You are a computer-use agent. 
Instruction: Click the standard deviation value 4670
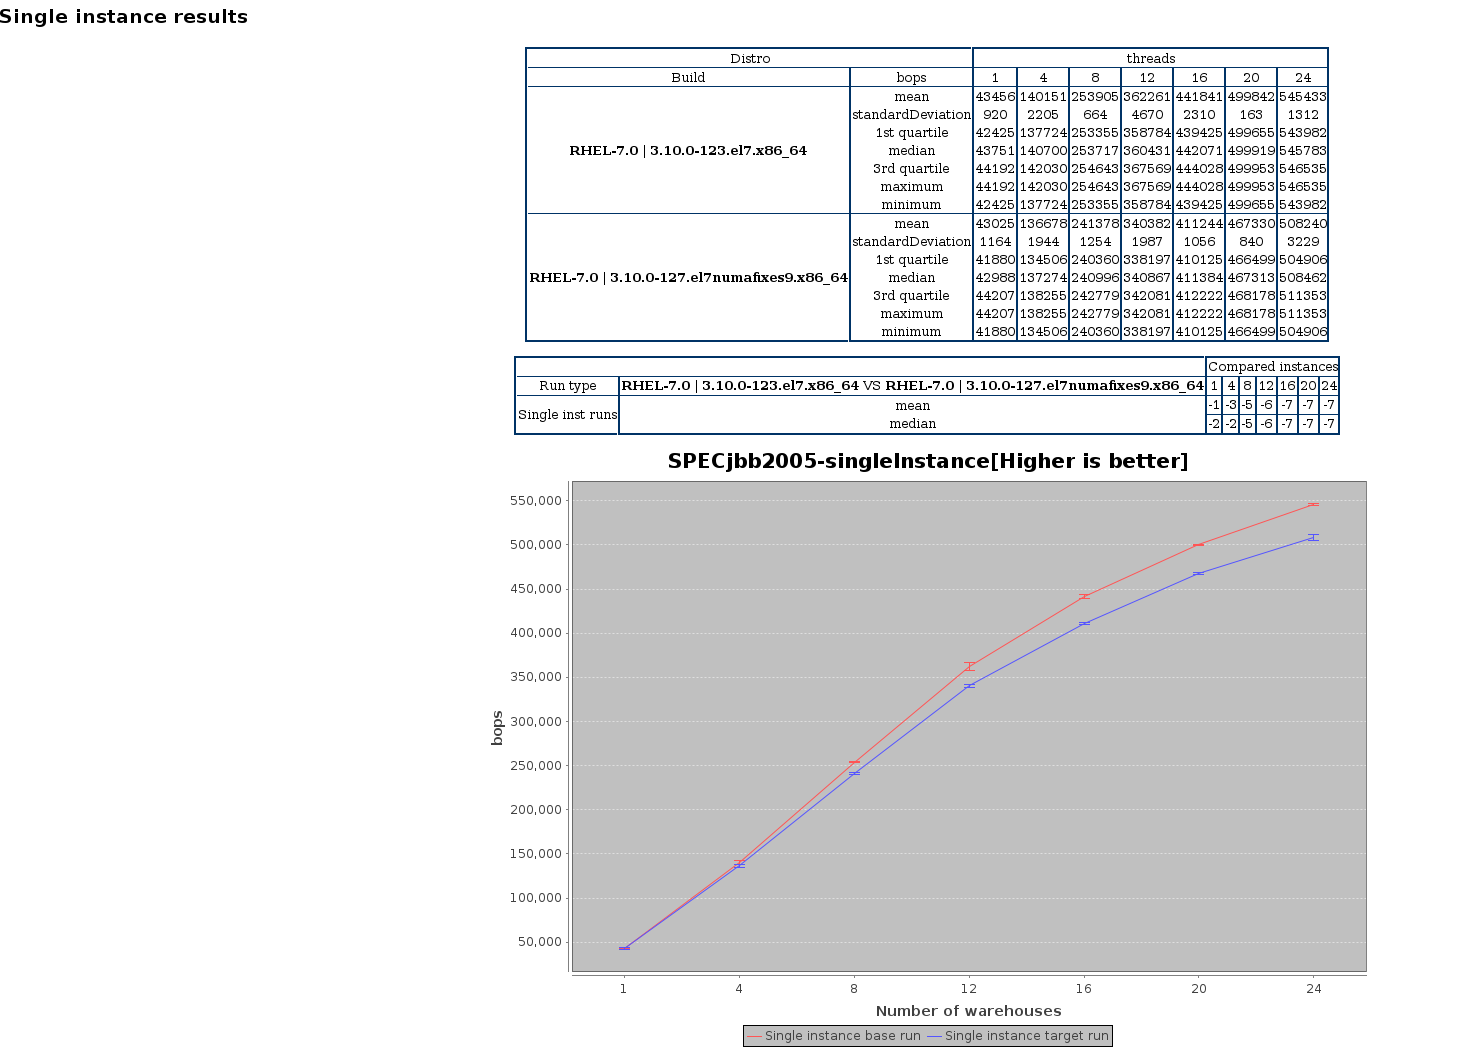tap(1147, 115)
